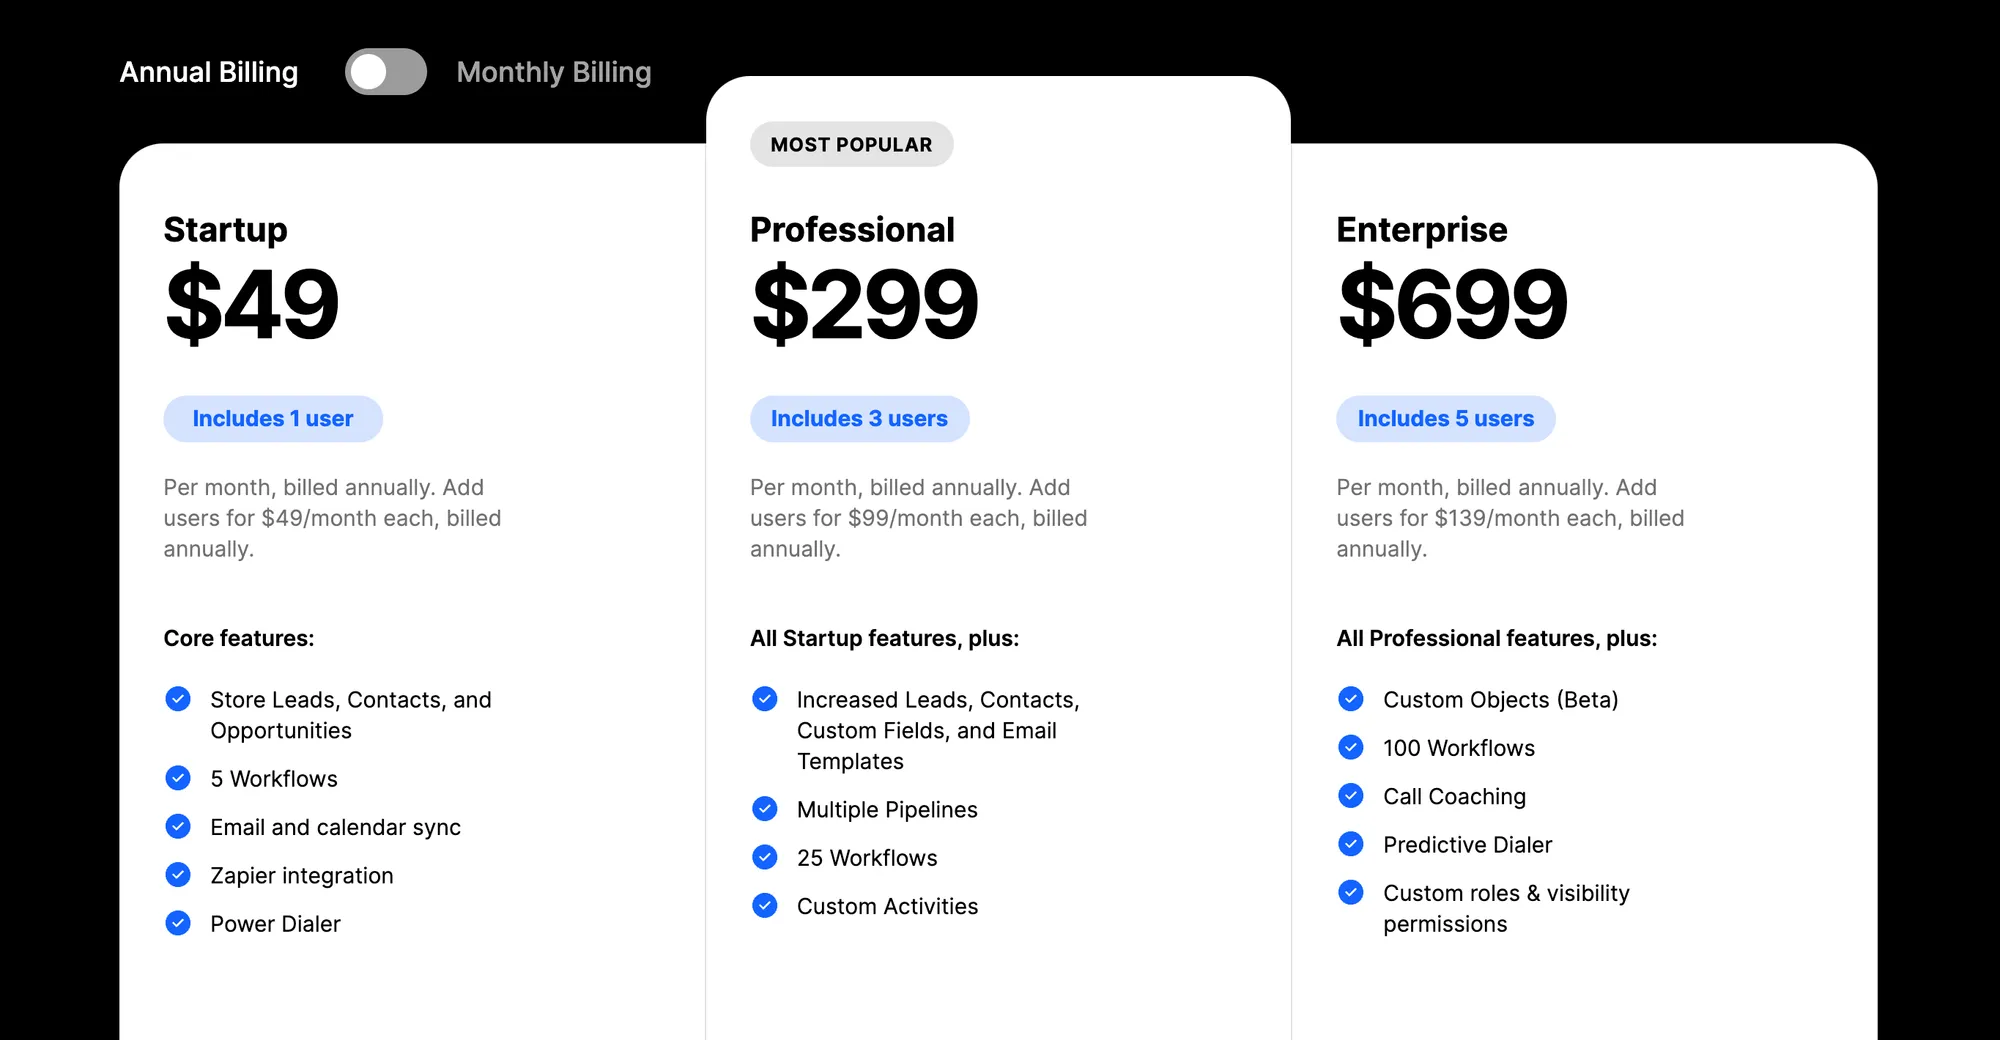
Task: Click the Monthly Billing label
Action: (553, 71)
